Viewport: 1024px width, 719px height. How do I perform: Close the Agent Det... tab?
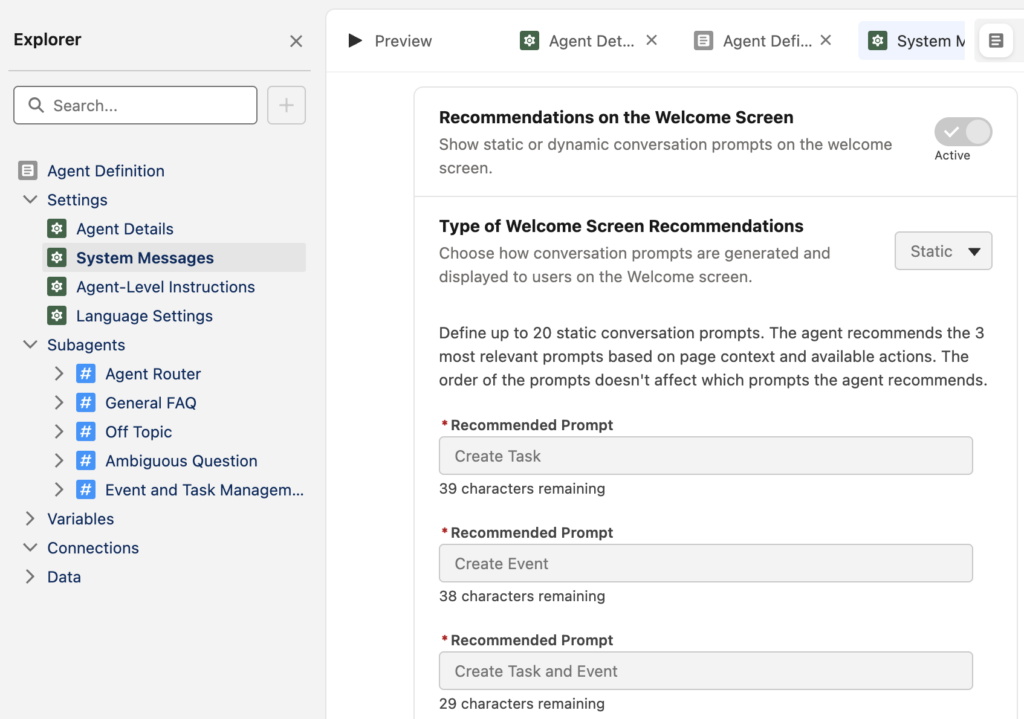tap(651, 40)
